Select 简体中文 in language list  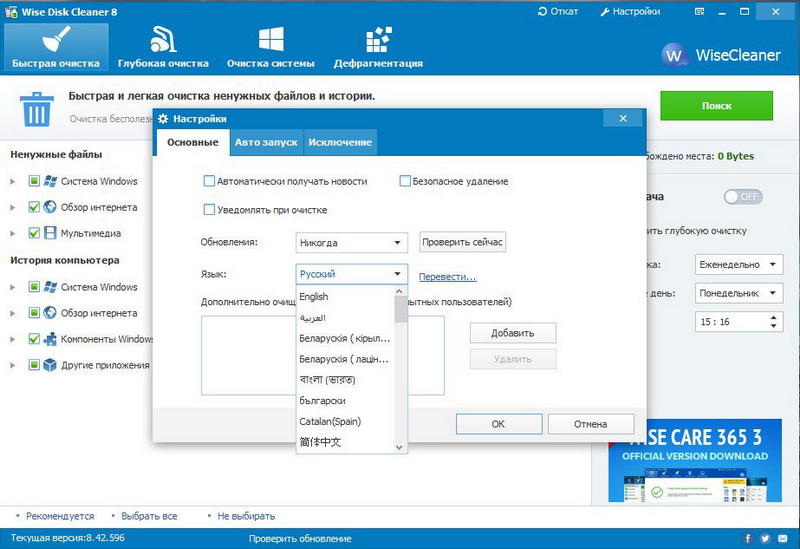(x=345, y=442)
